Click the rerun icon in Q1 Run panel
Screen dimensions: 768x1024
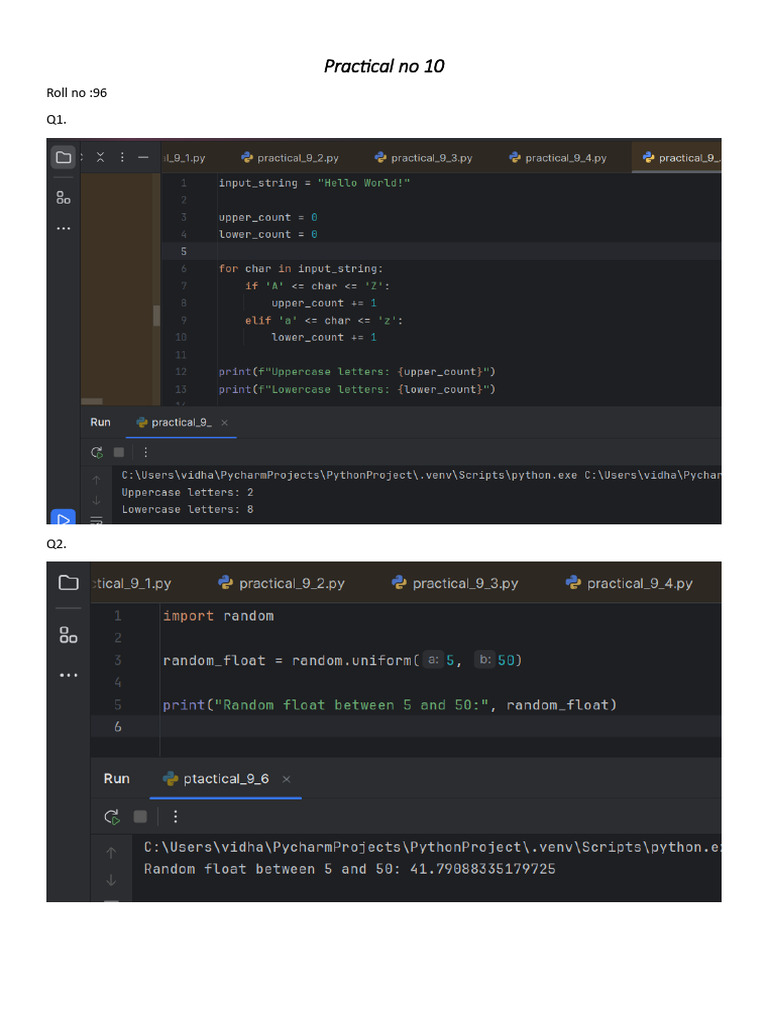(97, 452)
